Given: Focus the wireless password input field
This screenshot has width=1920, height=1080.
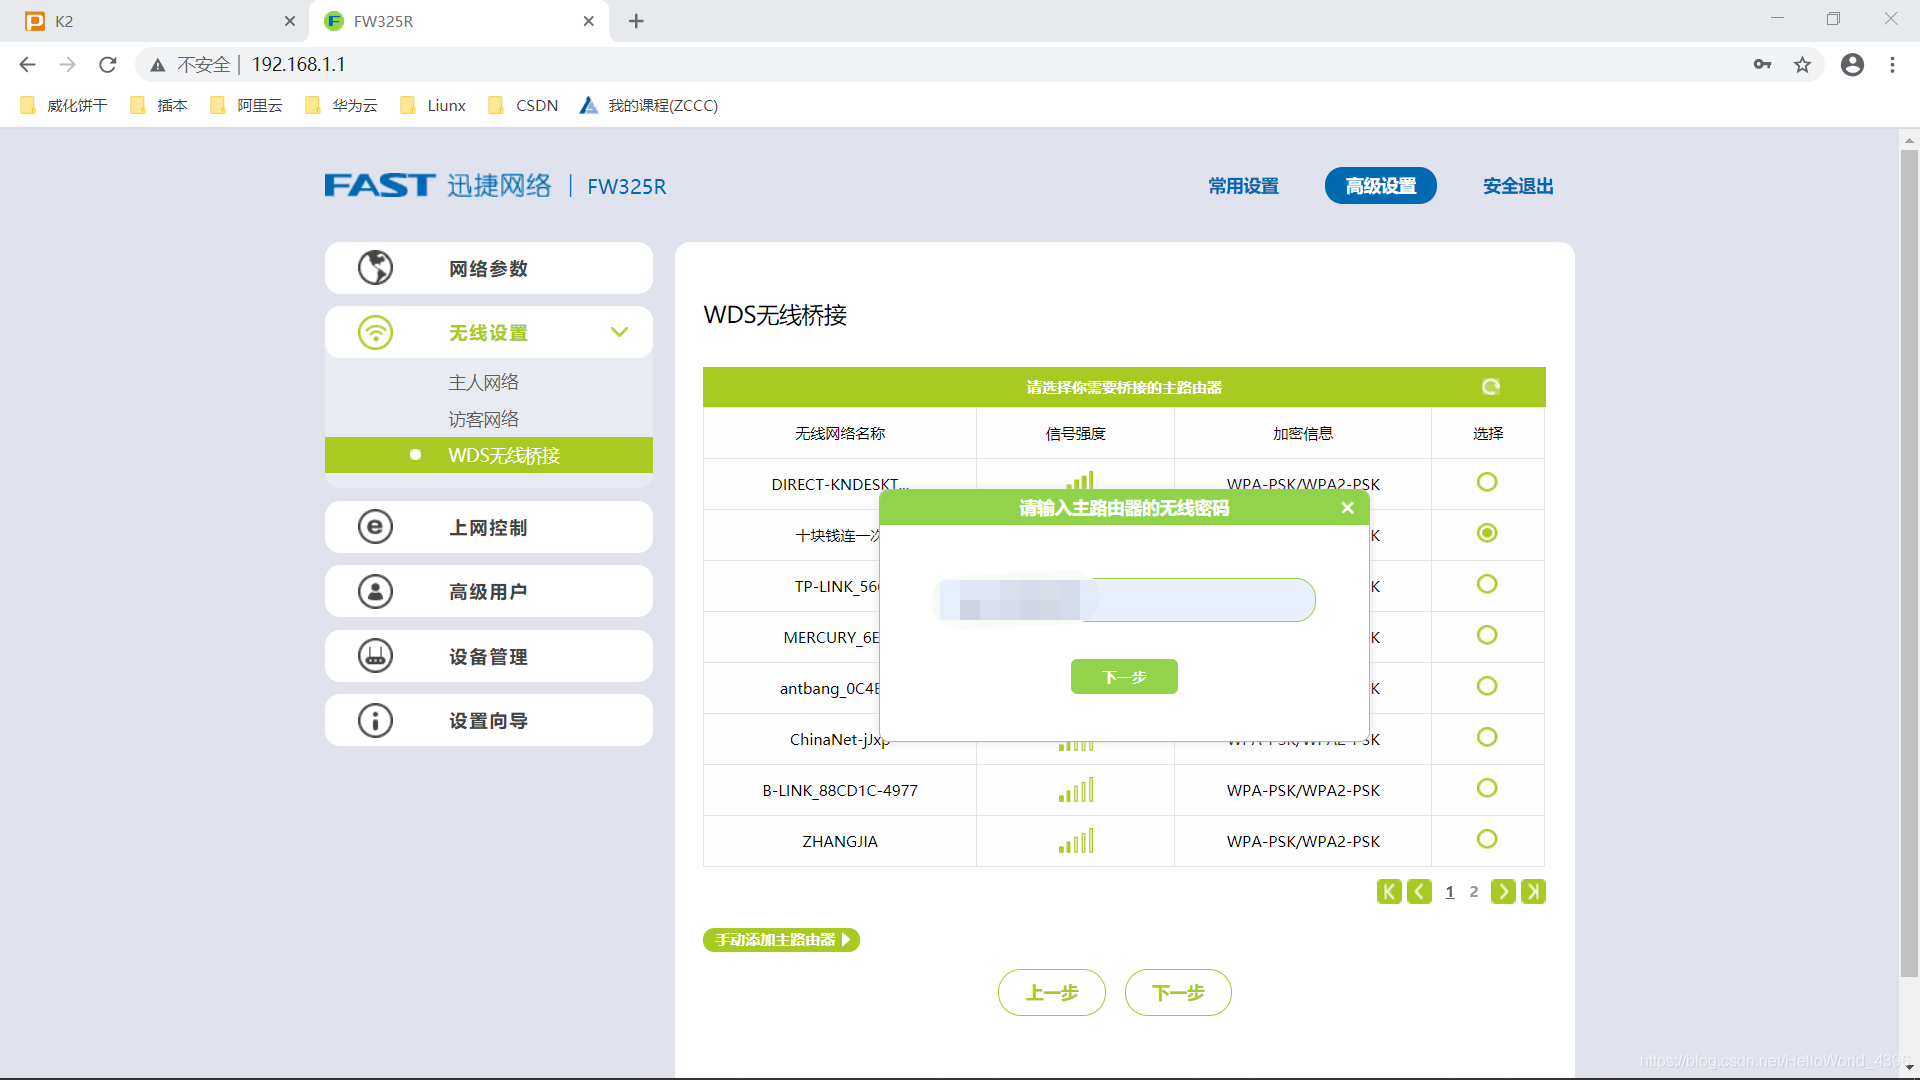Looking at the screenshot, I should pyautogui.click(x=1123, y=600).
